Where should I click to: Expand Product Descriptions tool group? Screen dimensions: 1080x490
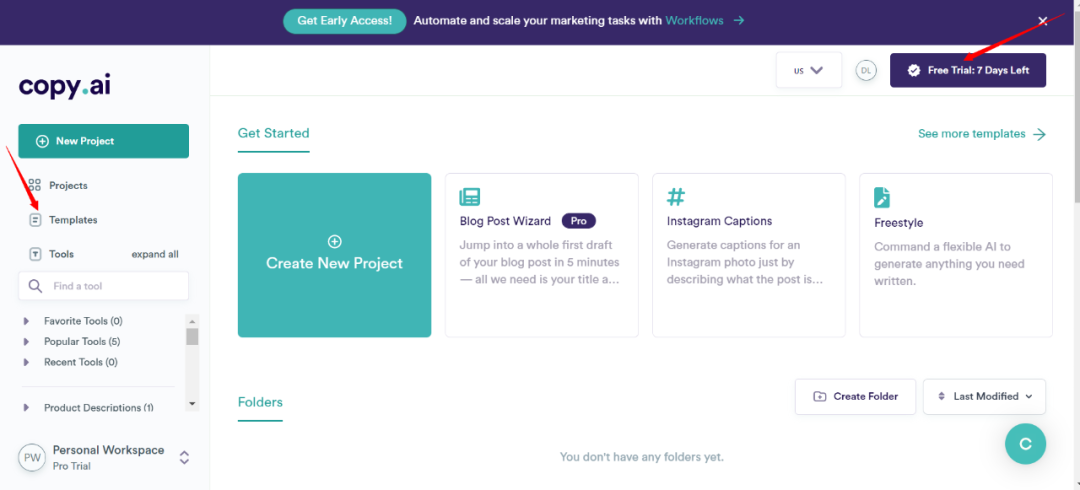pos(27,408)
